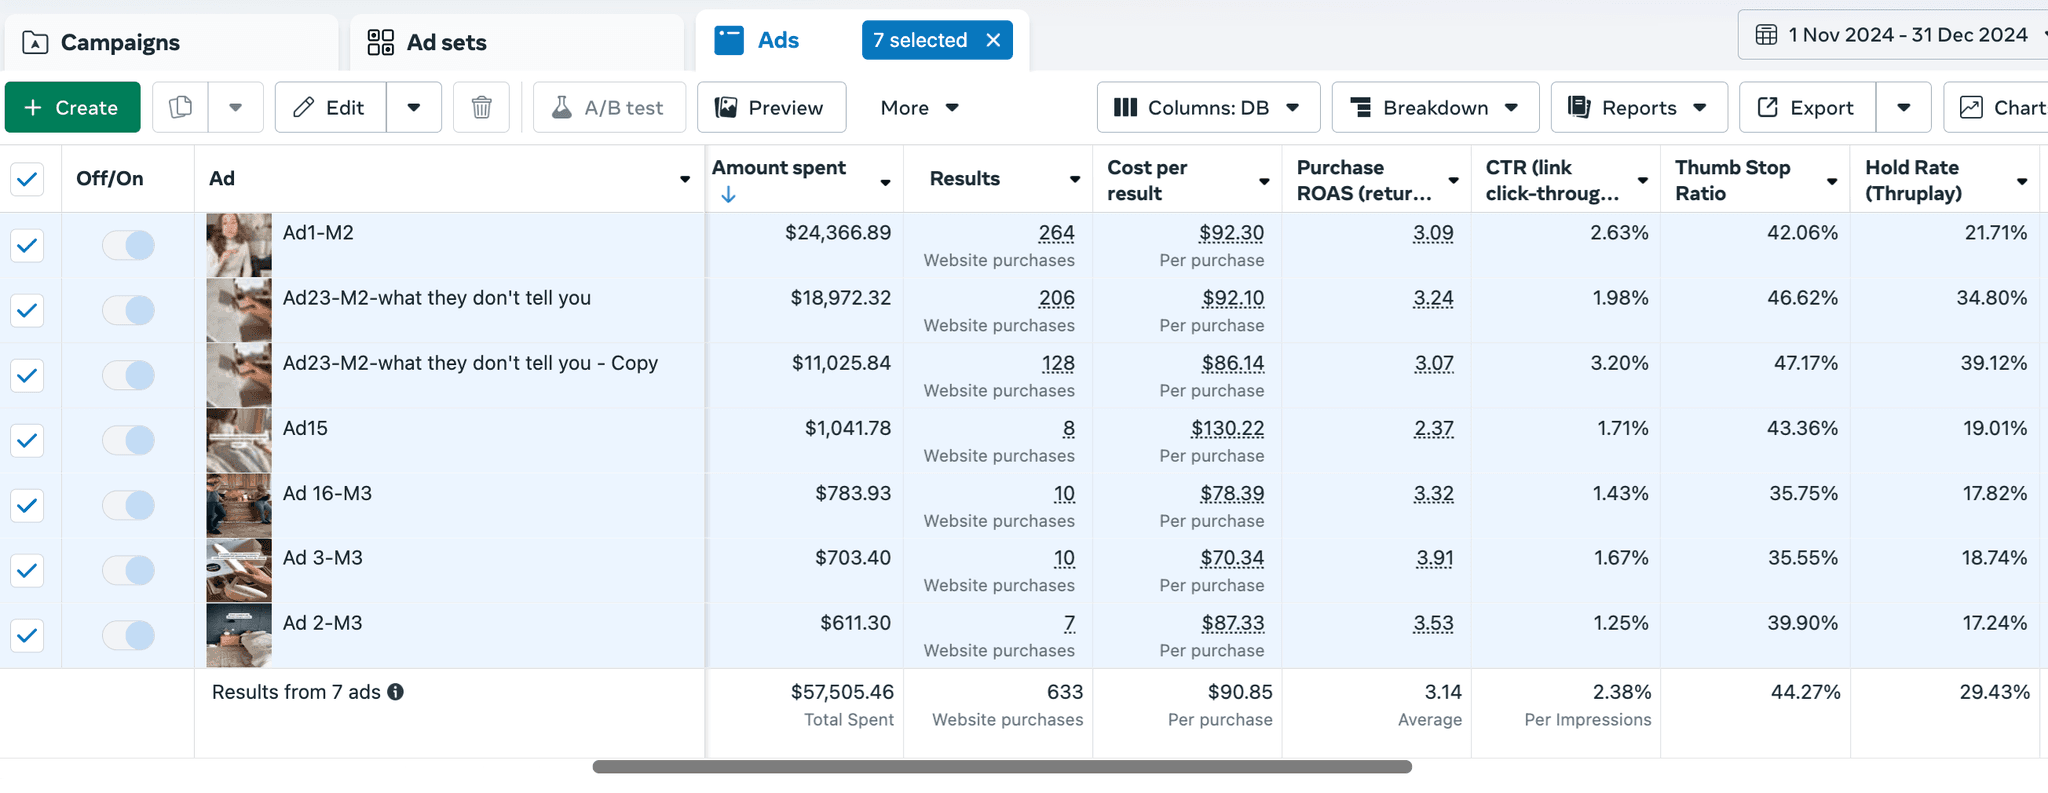The width and height of the screenshot is (2048, 793).
Task: Open the Ad1-M2 ad thumbnail
Action: coord(239,245)
